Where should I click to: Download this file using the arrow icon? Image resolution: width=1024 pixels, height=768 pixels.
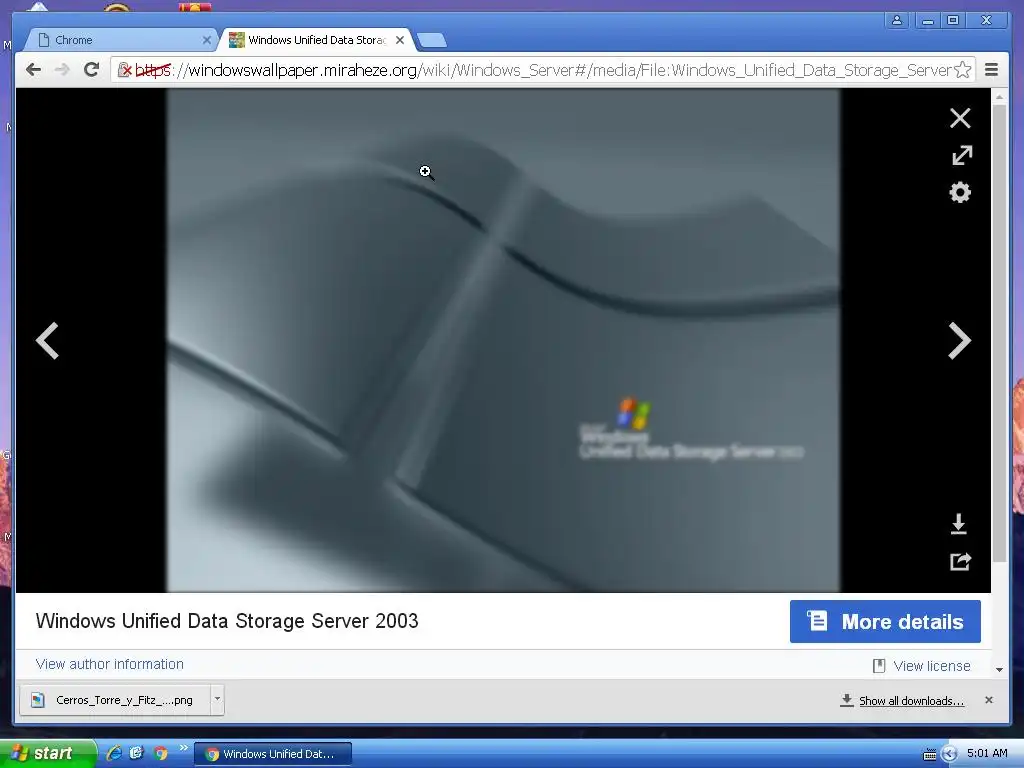pos(959,524)
